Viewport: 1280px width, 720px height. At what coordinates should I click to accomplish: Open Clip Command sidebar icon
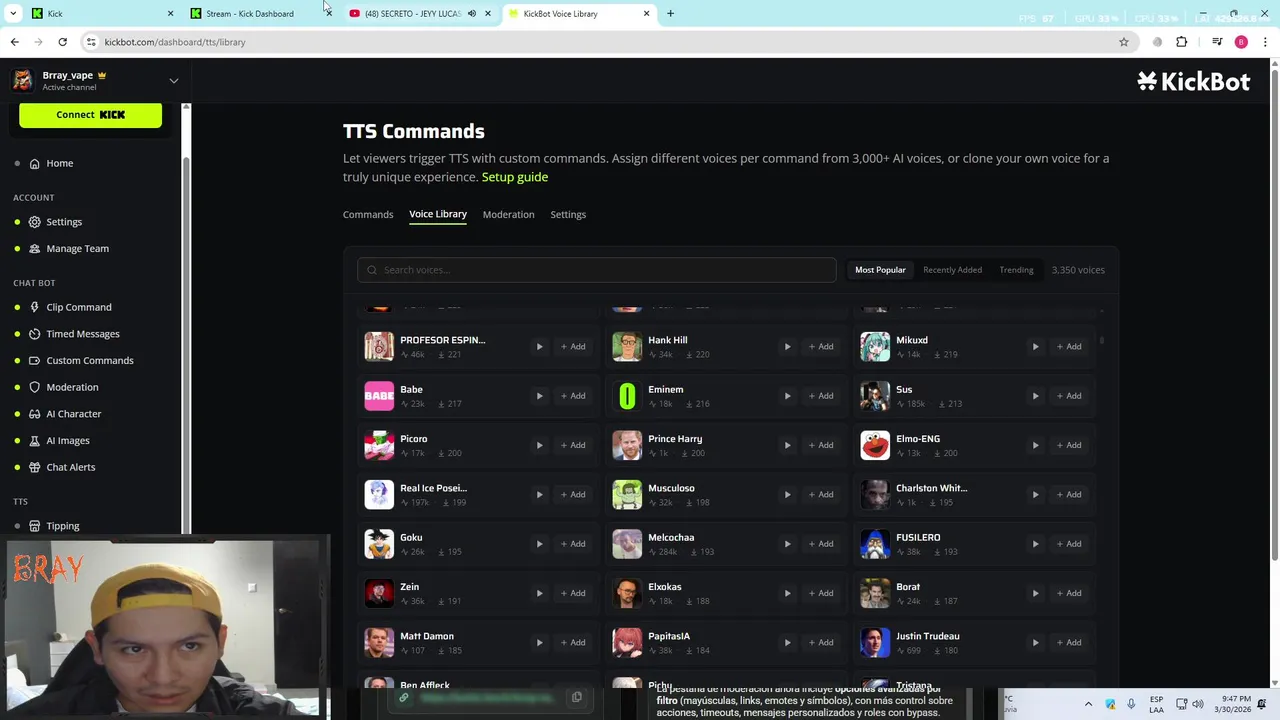(x=35, y=307)
